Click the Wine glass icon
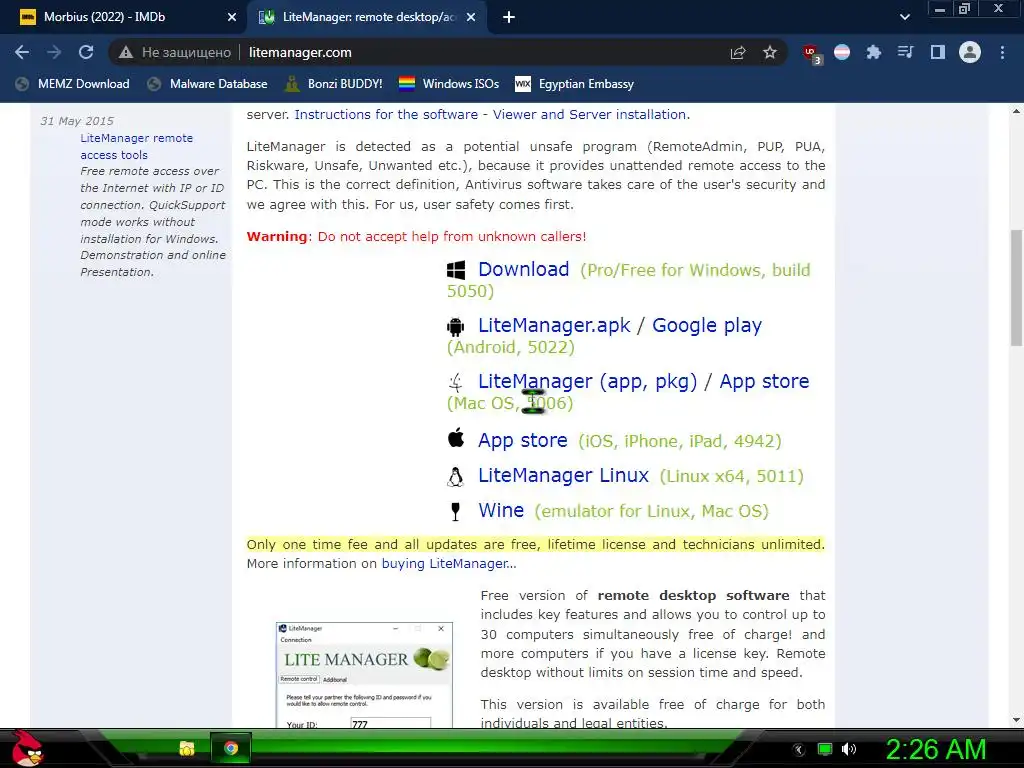Screen dimensions: 1024x768 click(x=456, y=511)
